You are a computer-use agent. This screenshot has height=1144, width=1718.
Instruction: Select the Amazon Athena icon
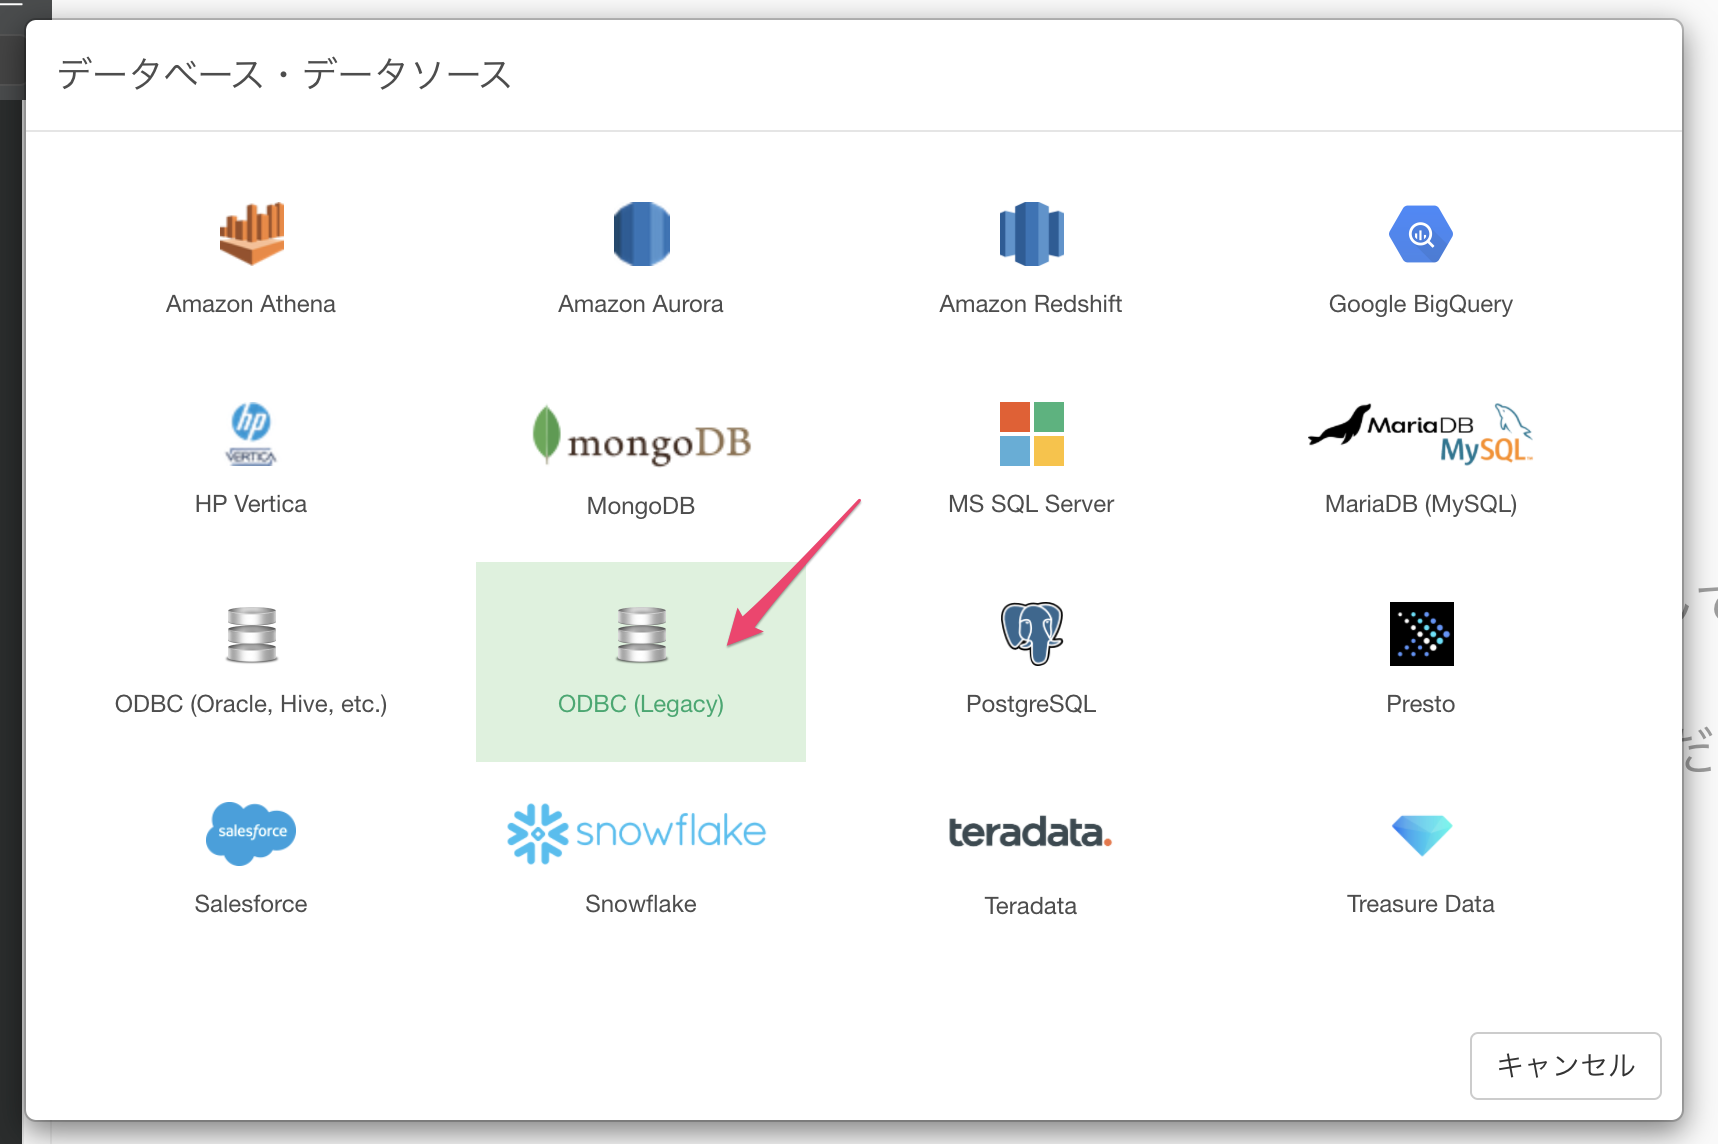251,234
